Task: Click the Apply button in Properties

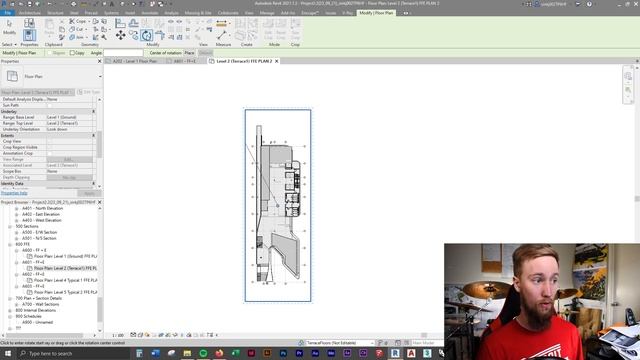Action: point(89,193)
